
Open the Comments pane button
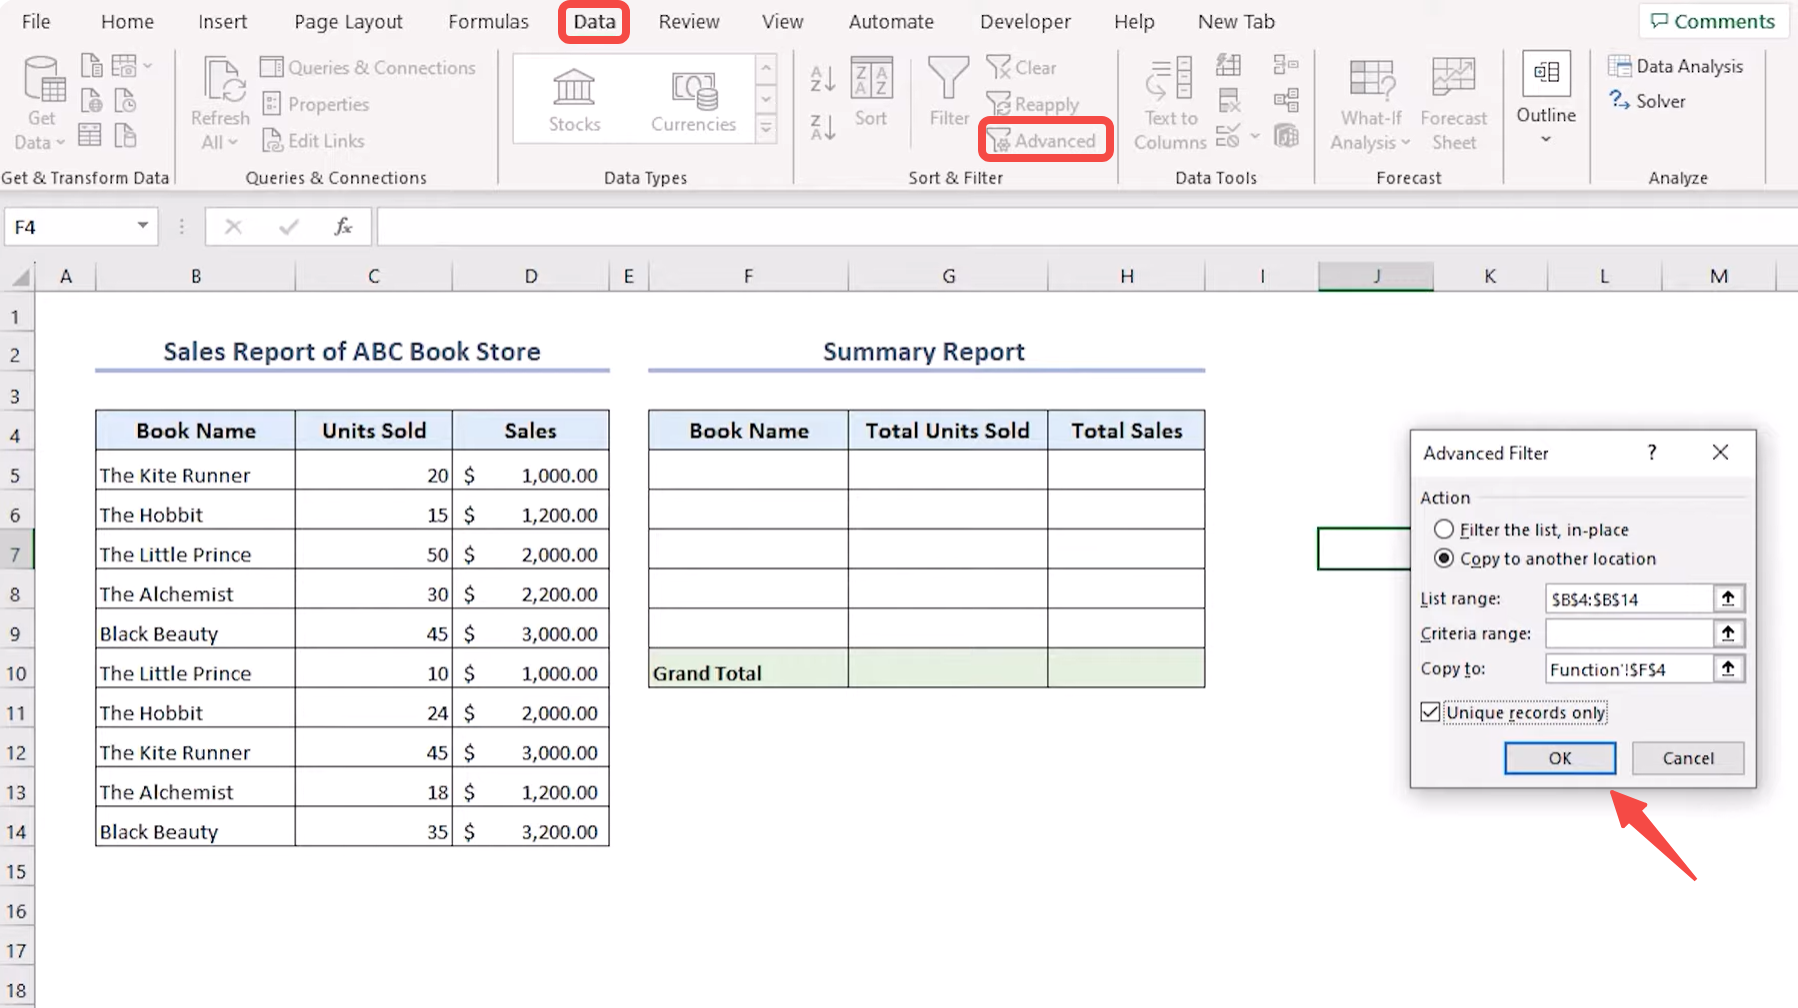coord(1712,21)
